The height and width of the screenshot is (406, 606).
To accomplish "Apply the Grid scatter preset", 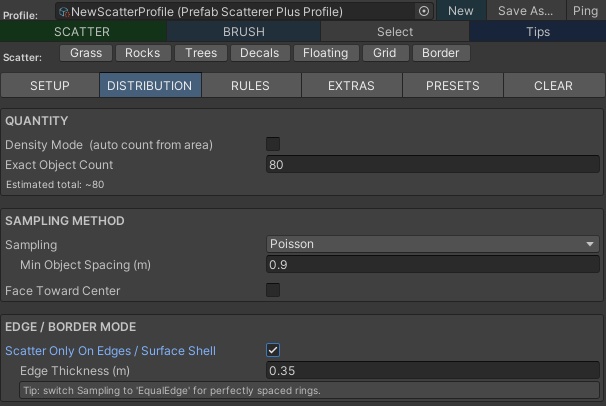I will pyautogui.click(x=385, y=53).
